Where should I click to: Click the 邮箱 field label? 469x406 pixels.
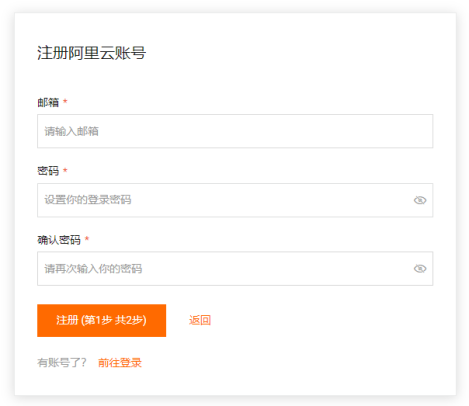(x=48, y=102)
